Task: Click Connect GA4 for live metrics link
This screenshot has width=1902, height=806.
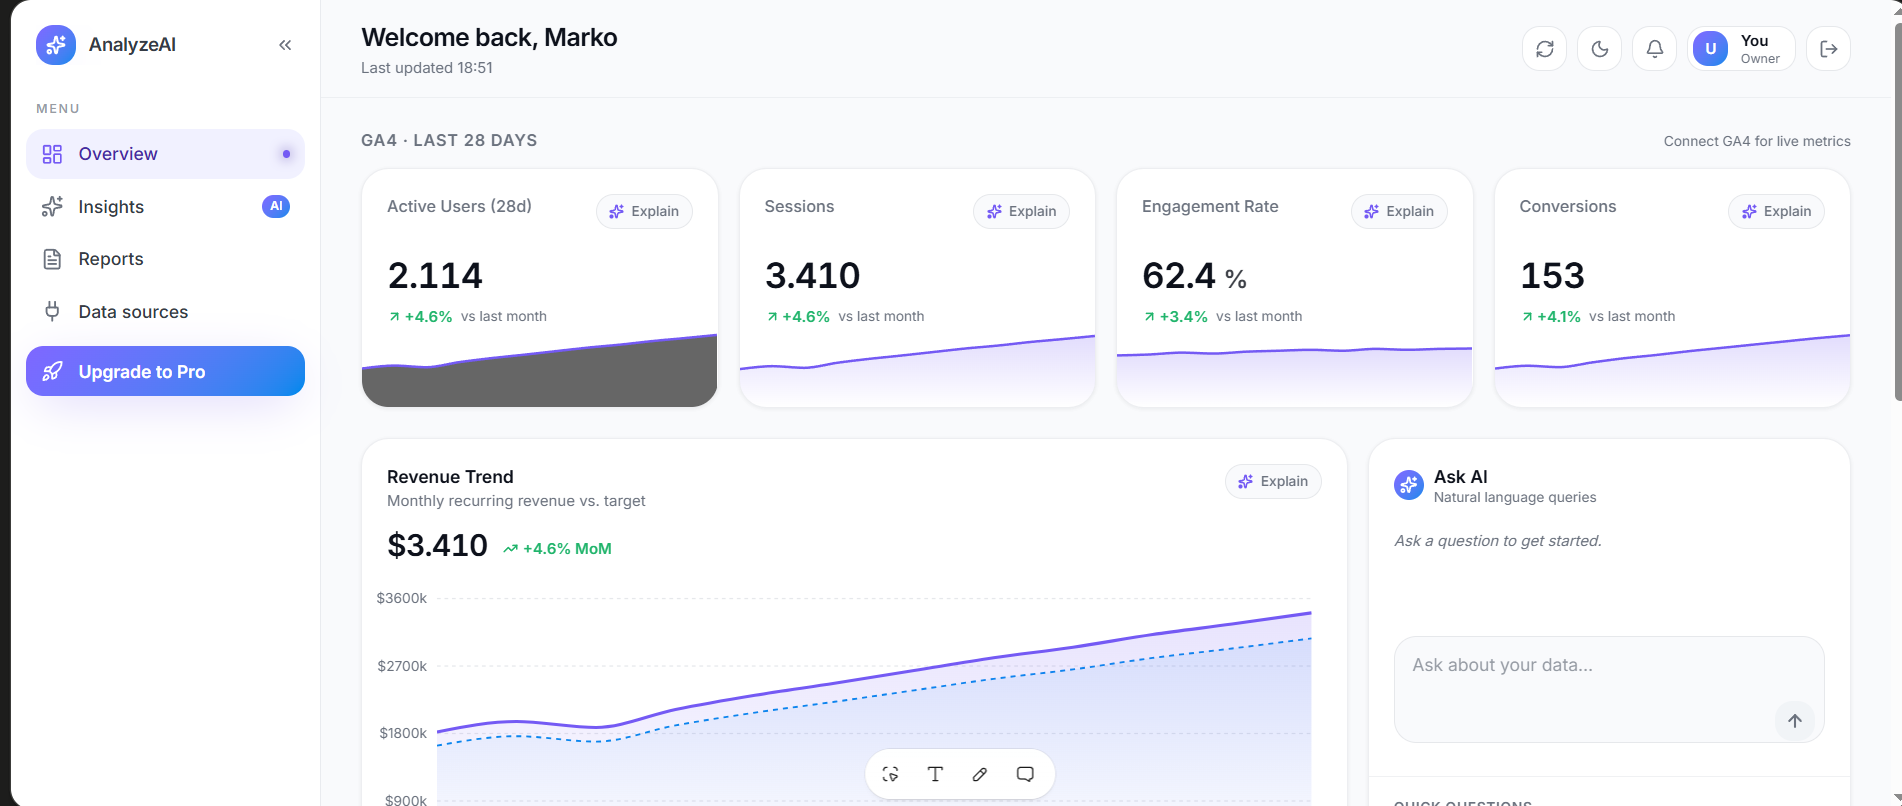Action: [1757, 141]
